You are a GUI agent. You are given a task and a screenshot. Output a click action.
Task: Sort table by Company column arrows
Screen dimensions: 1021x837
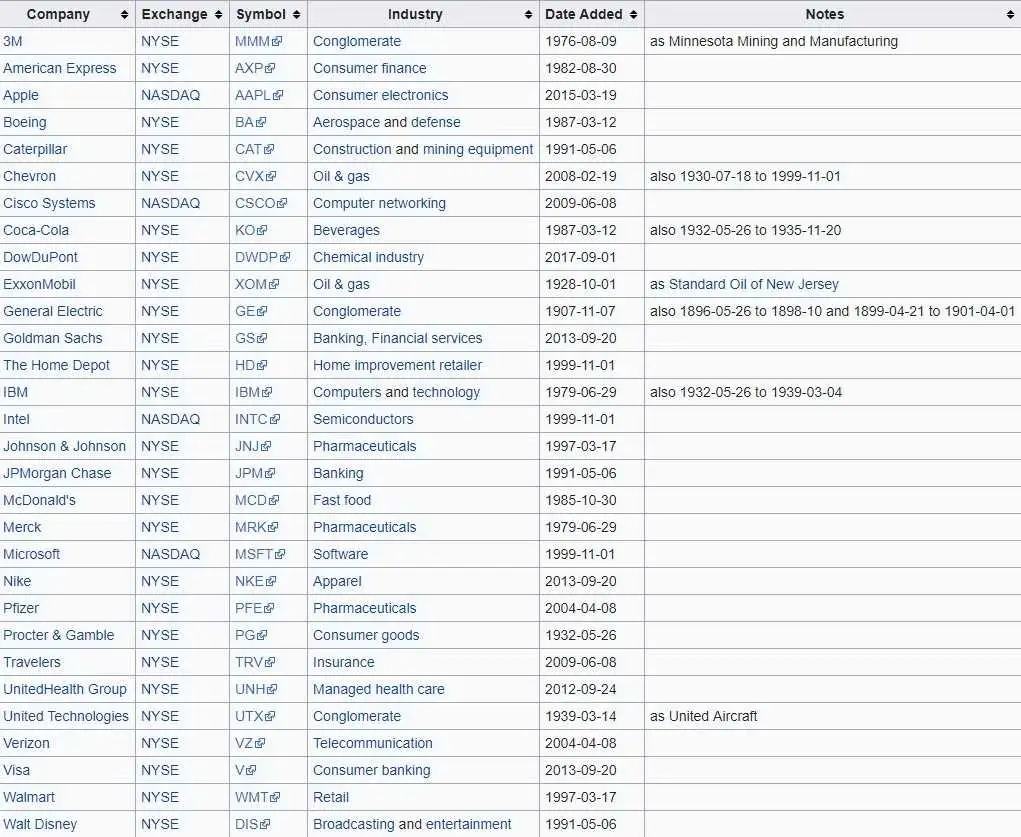(124, 14)
